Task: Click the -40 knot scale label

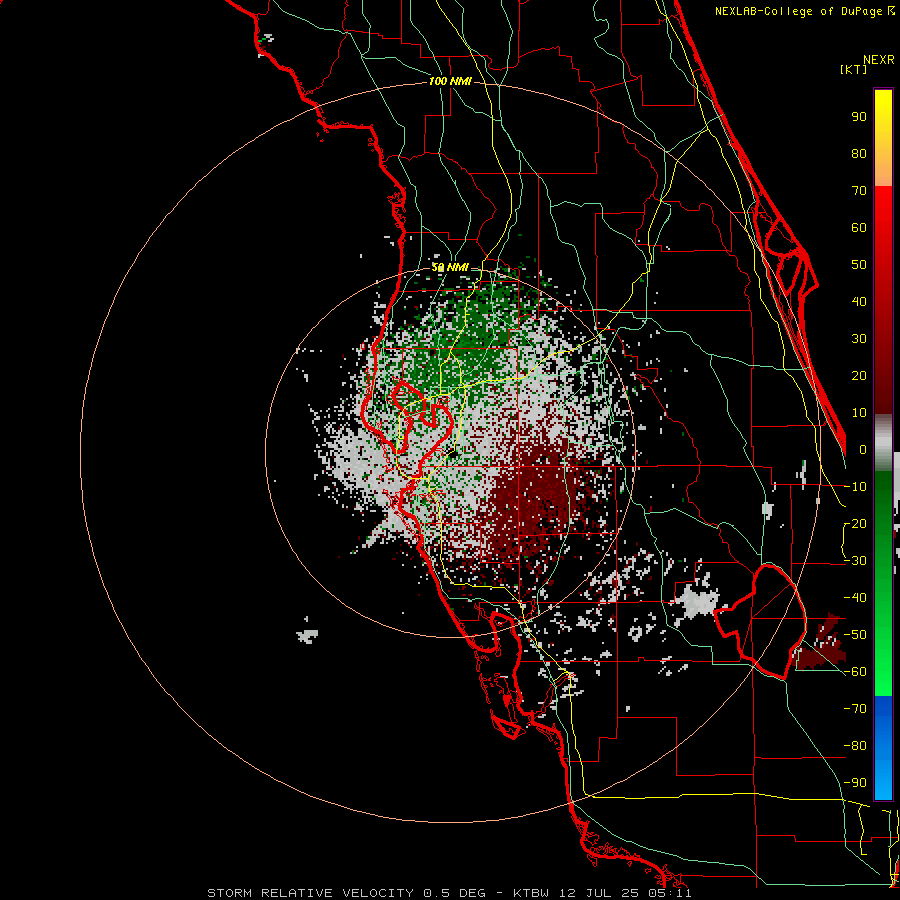Action: point(855,598)
